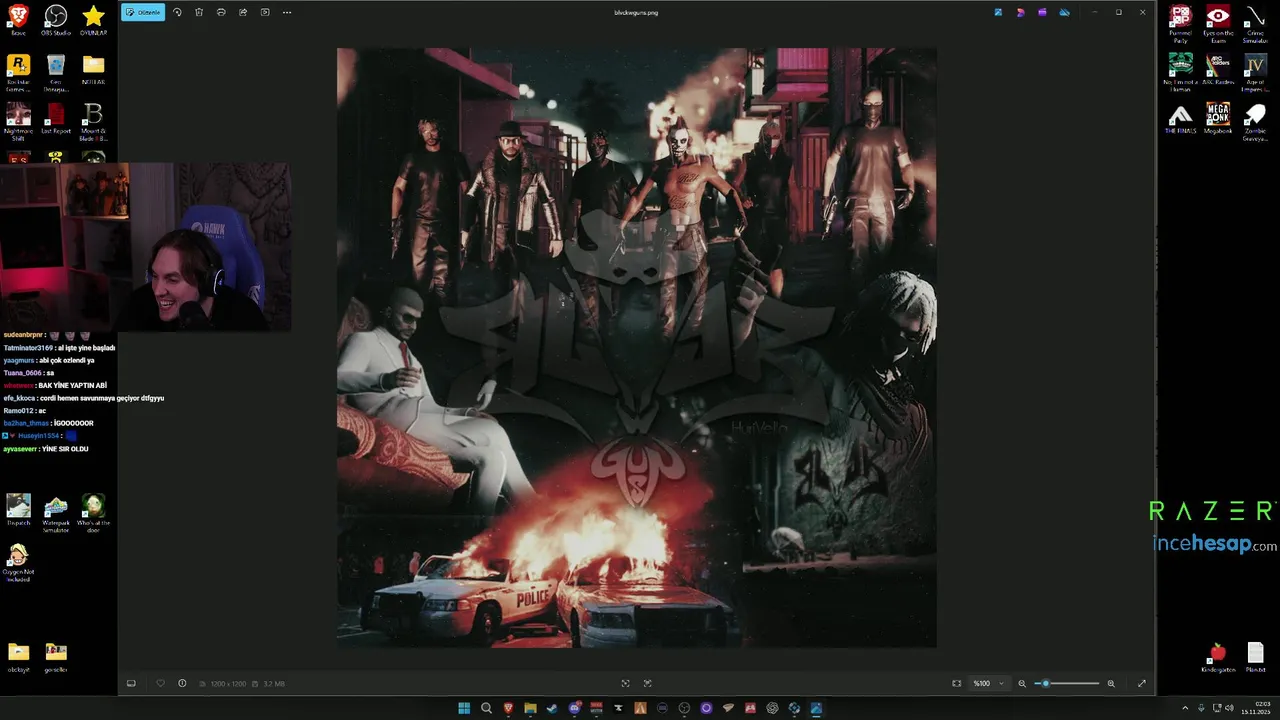The width and height of the screenshot is (1280, 720).
Task: Select the Recycle Bin desktop icon
Action: tap(56, 72)
